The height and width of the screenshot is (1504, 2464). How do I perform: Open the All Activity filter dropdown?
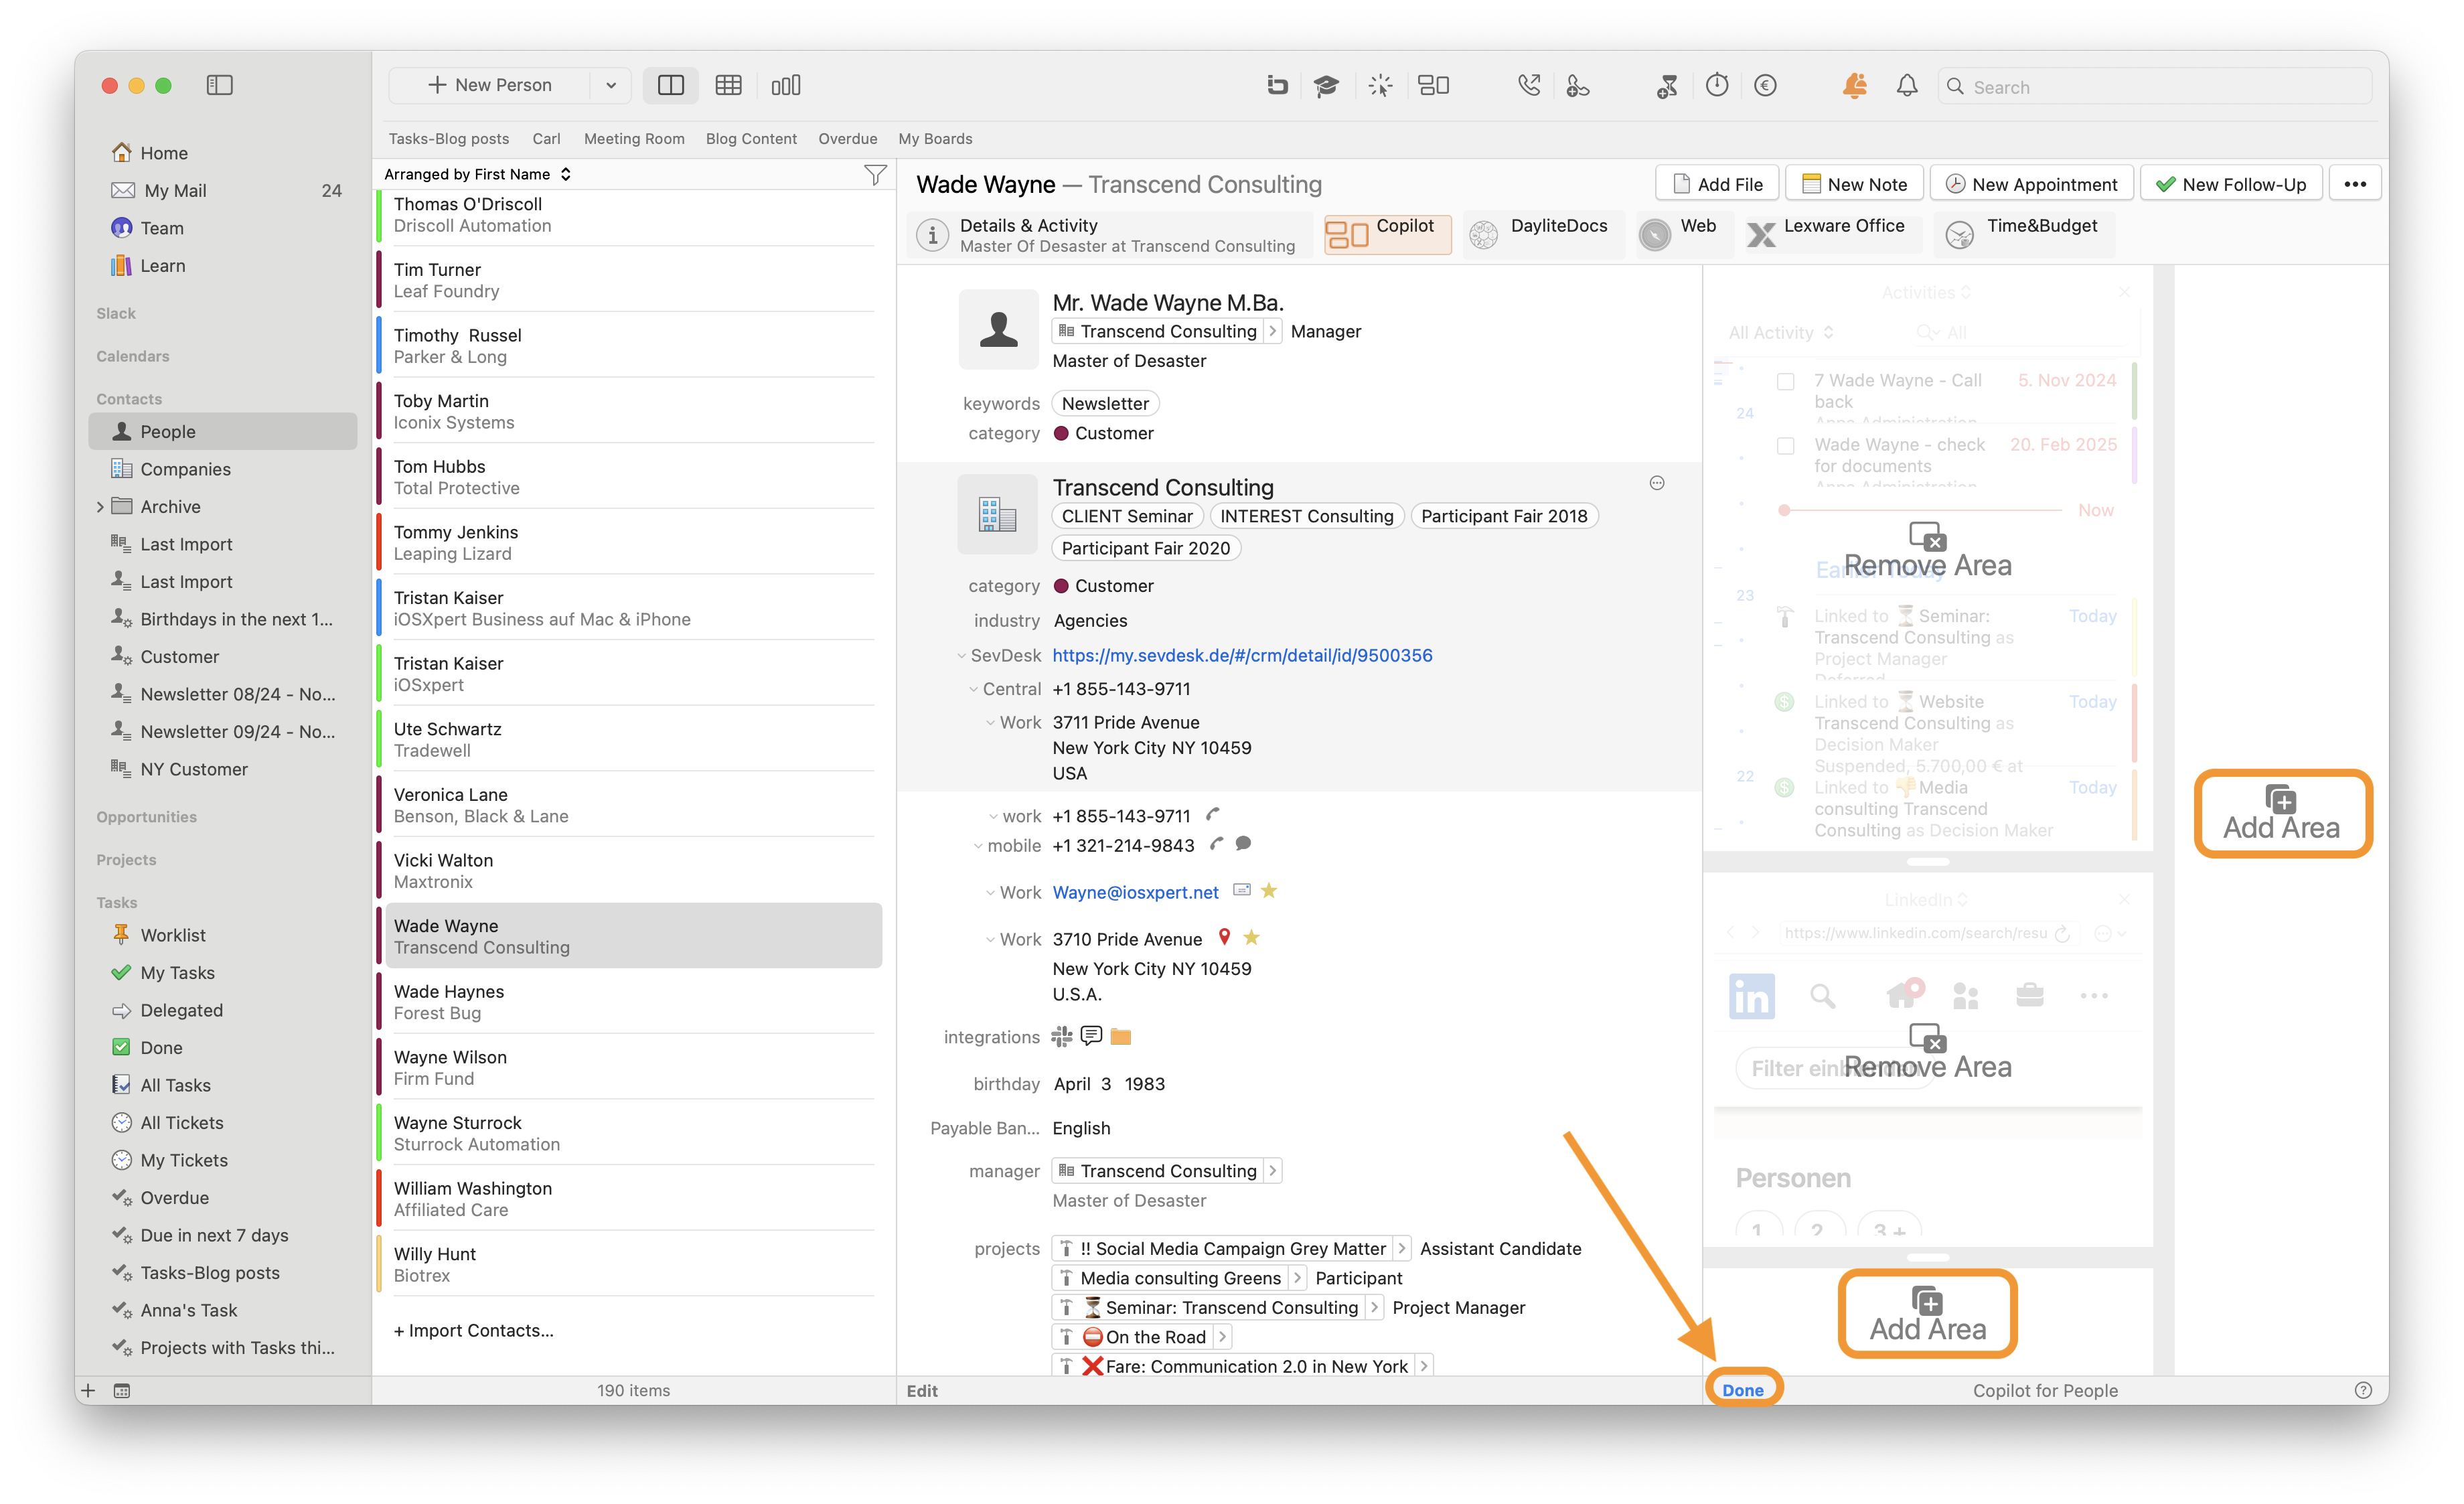point(1781,332)
